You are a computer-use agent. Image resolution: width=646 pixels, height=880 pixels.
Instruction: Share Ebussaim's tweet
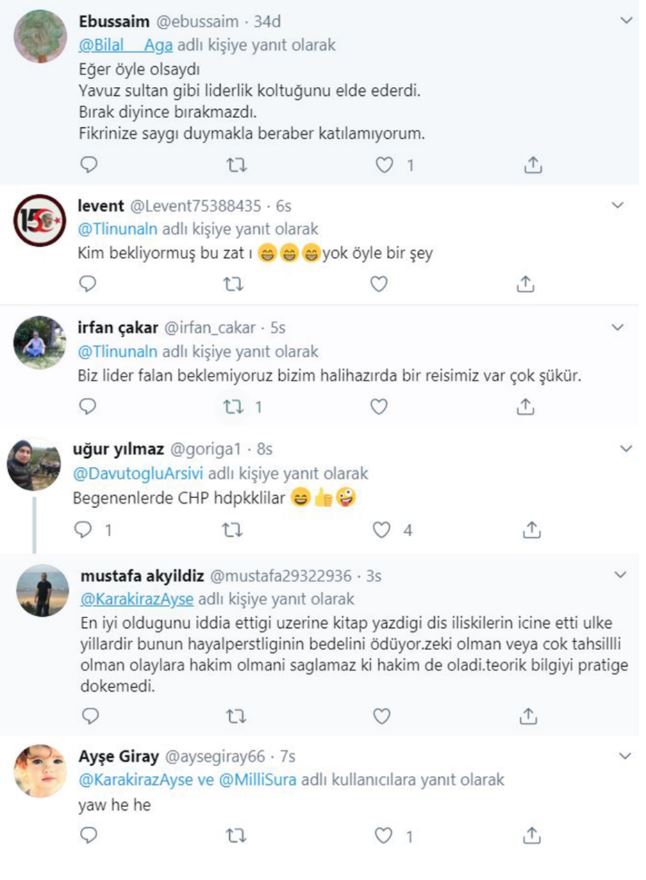click(x=533, y=164)
